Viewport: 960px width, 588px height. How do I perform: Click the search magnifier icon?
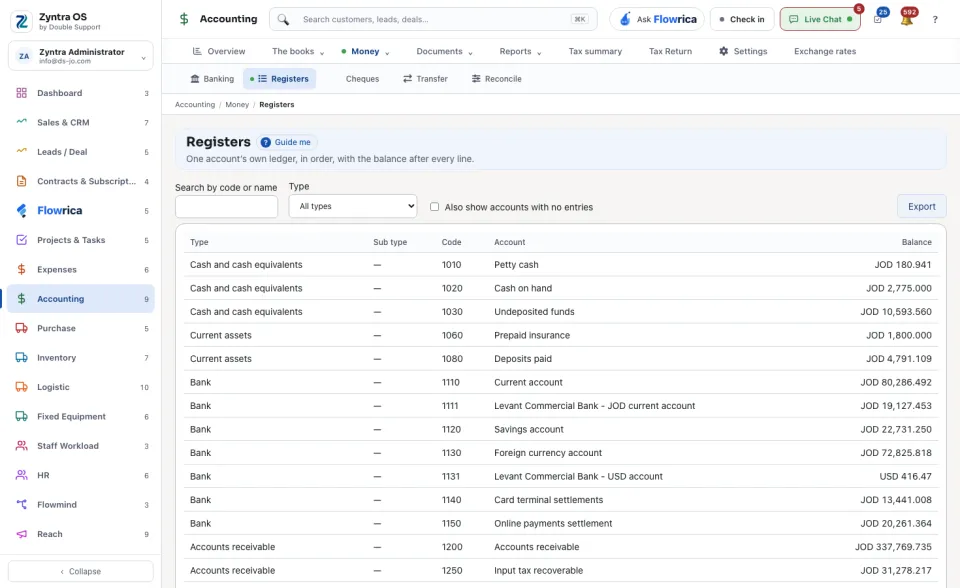283,20
